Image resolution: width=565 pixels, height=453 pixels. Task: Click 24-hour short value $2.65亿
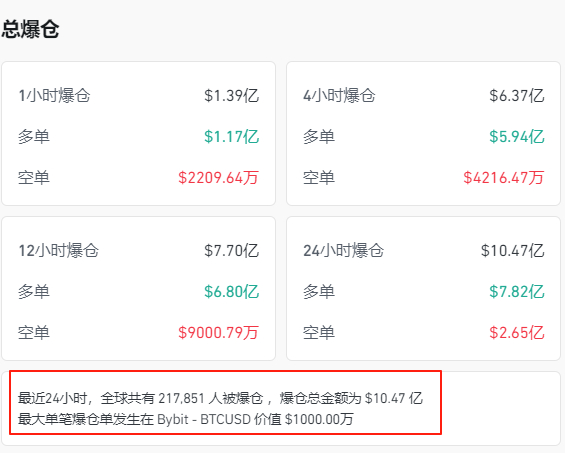[516, 333]
